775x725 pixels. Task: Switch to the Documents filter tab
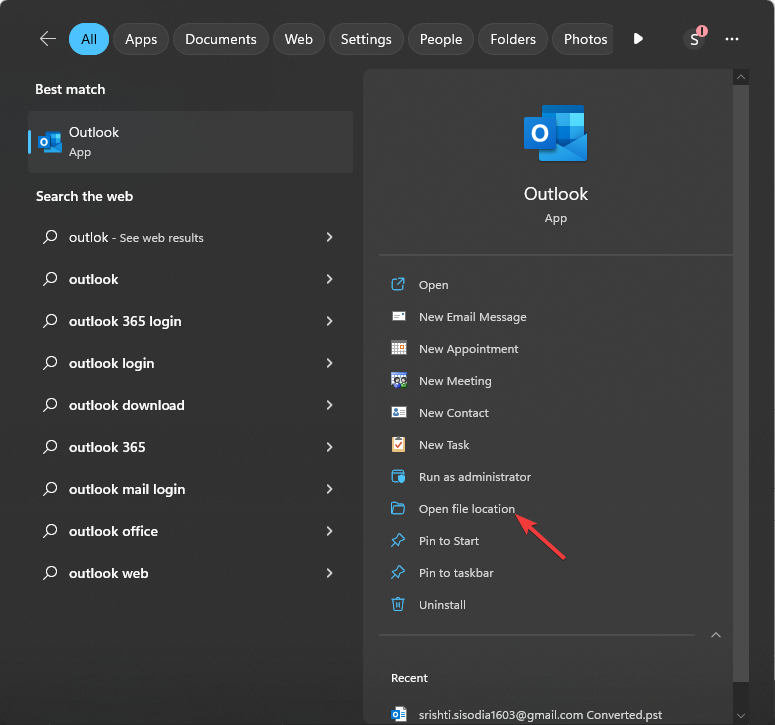pos(220,39)
